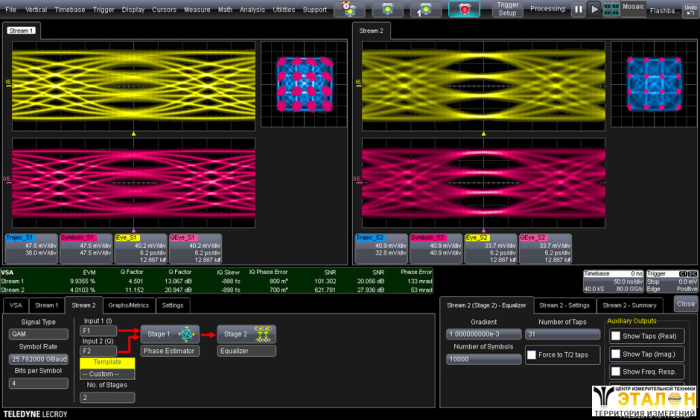Open the Signal Type QAM dropdown
The width and height of the screenshot is (700, 420).
pyautogui.click(x=39, y=336)
